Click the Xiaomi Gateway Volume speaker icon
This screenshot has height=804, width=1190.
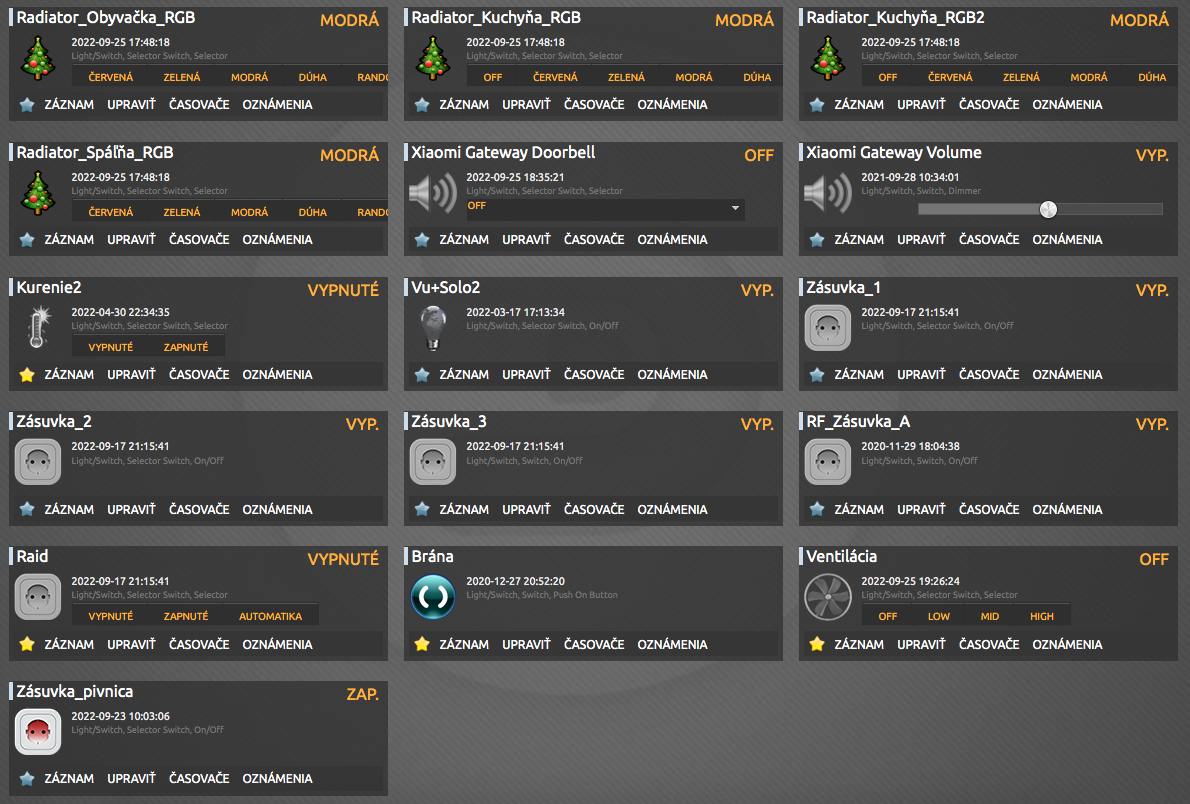pyautogui.click(x=828, y=193)
